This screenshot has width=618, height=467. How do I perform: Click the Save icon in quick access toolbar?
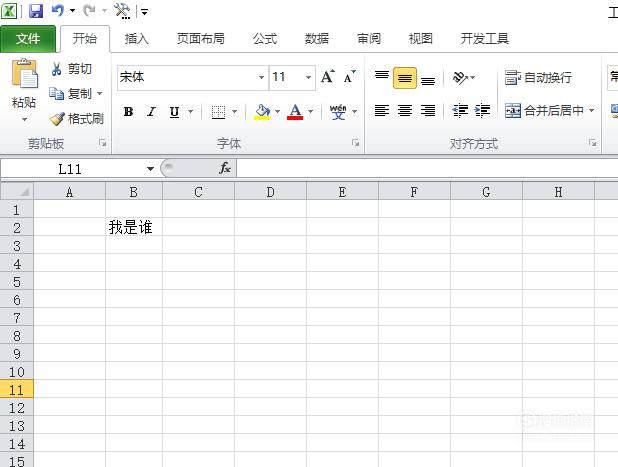(x=36, y=11)
